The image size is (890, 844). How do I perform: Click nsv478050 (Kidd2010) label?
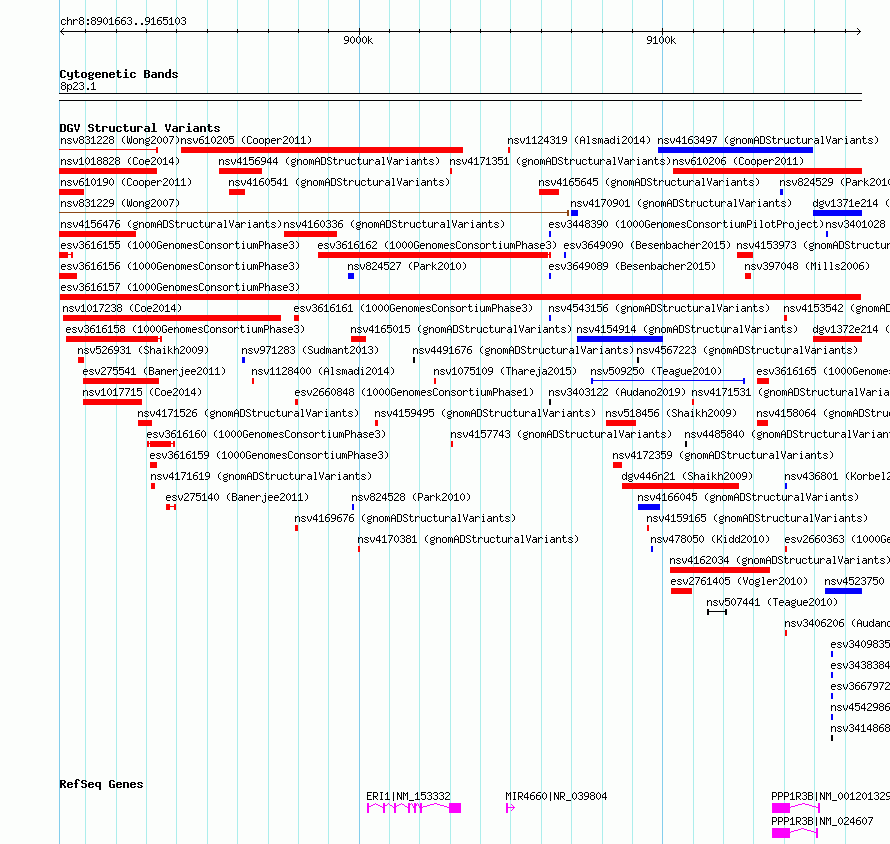click(x=710, y=539)
